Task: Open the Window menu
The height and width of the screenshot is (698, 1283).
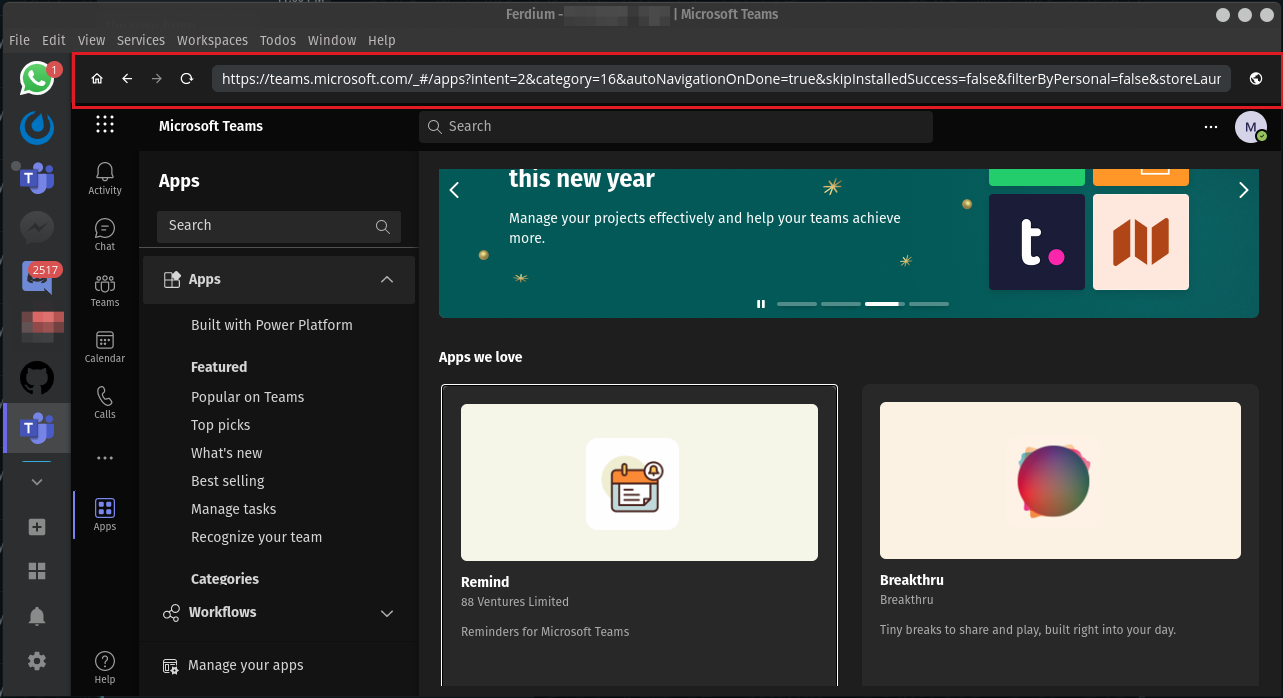Action: tap(332, 40)
